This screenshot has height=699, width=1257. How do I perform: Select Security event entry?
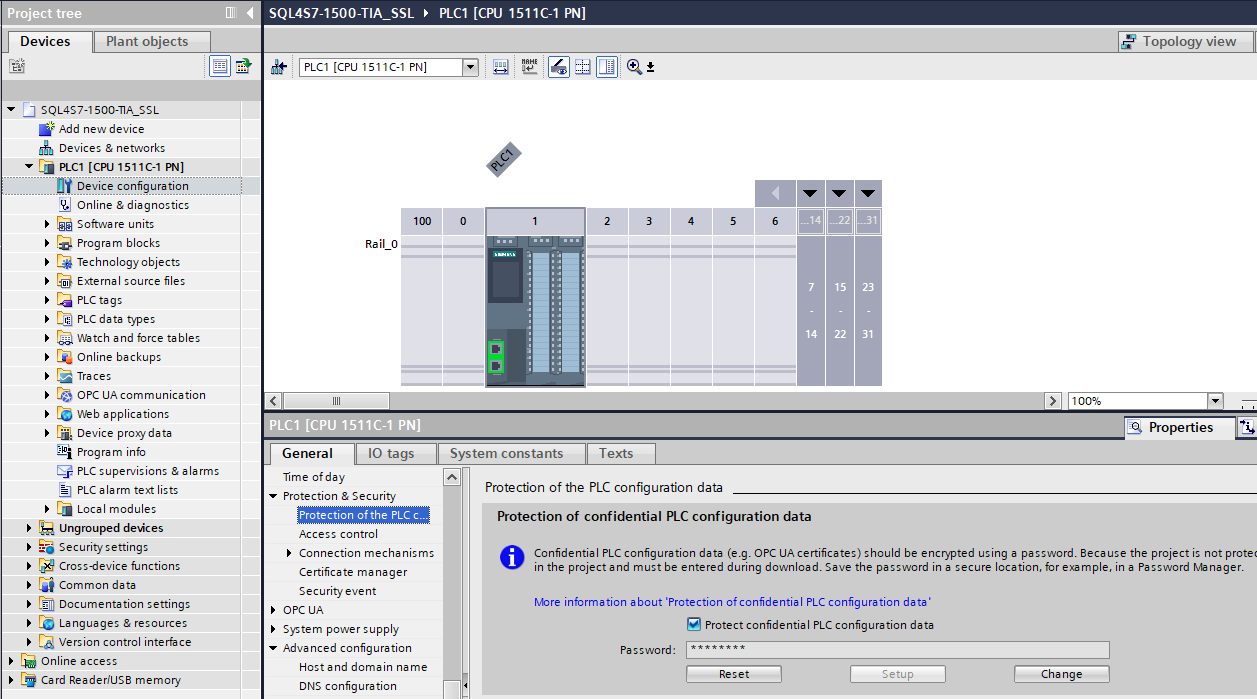pos(338,591)
